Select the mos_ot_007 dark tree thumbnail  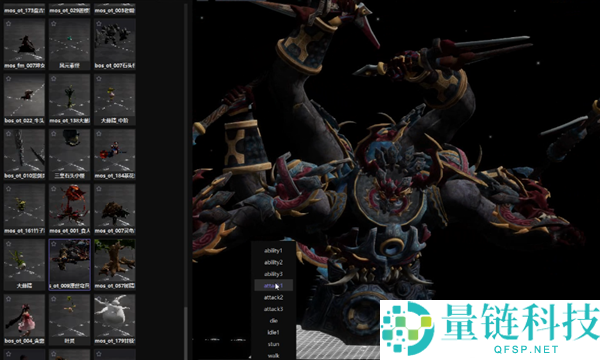coord(115,209)
